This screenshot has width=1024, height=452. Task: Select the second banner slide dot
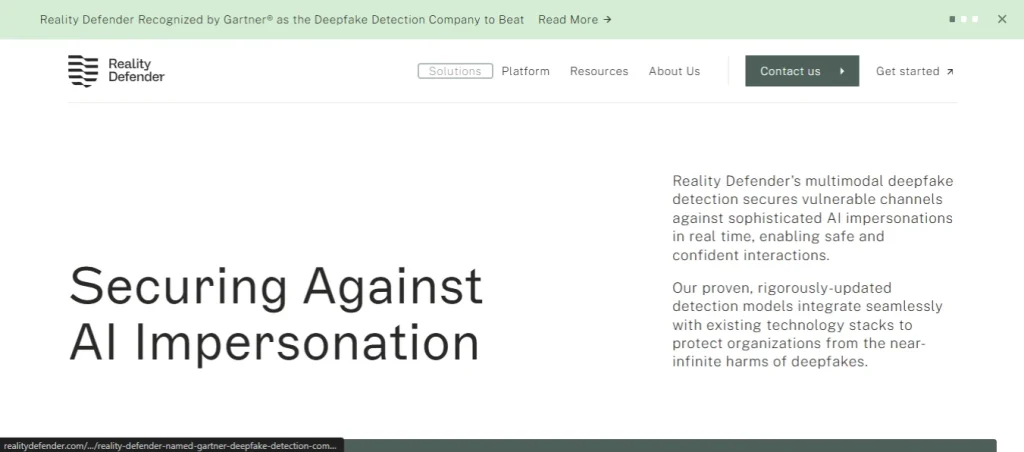click(964, 20)
